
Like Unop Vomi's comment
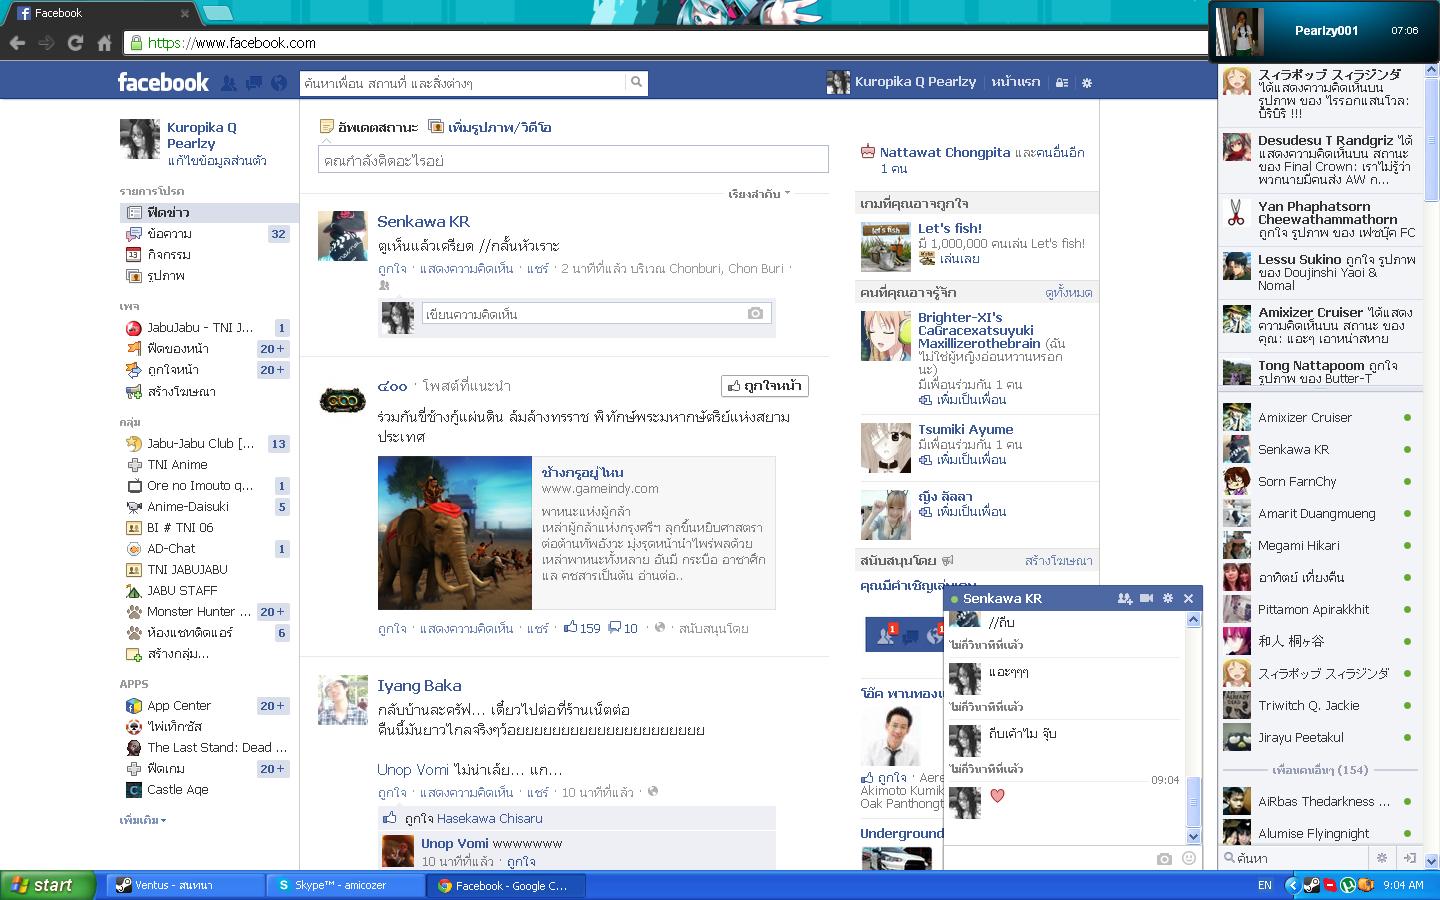click(x=521, y=861)
